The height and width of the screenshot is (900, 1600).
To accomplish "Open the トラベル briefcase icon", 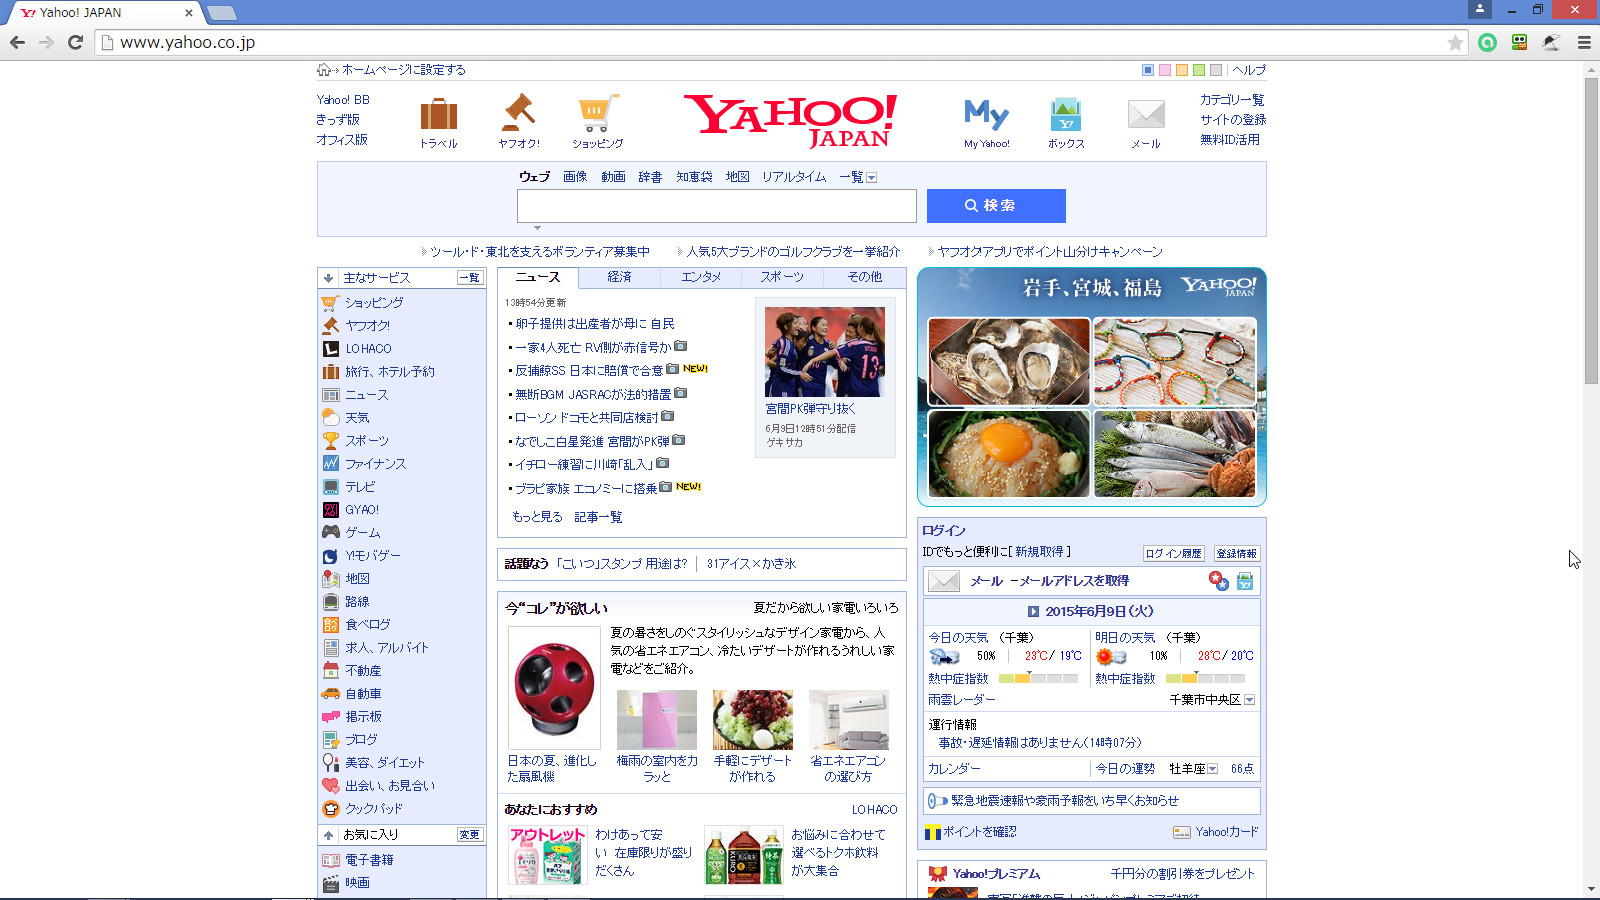I will 438,114.
